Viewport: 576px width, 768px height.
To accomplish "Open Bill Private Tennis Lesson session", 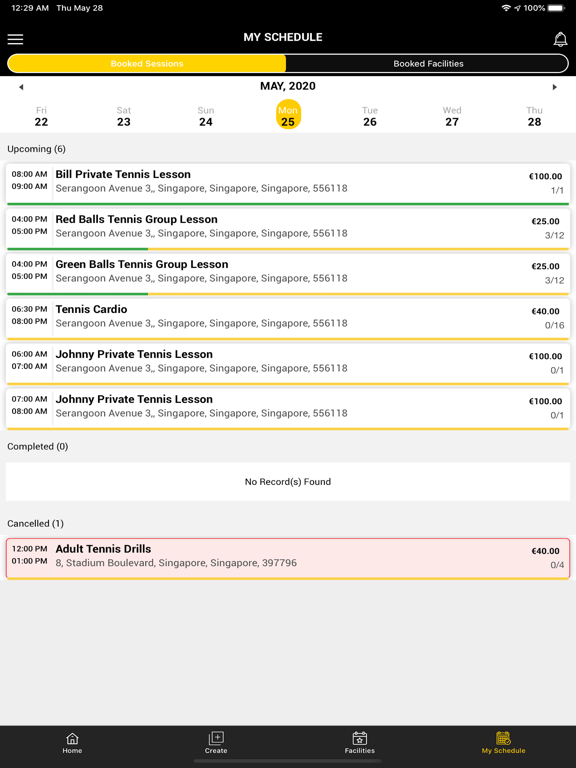I will tap(288, 184).
